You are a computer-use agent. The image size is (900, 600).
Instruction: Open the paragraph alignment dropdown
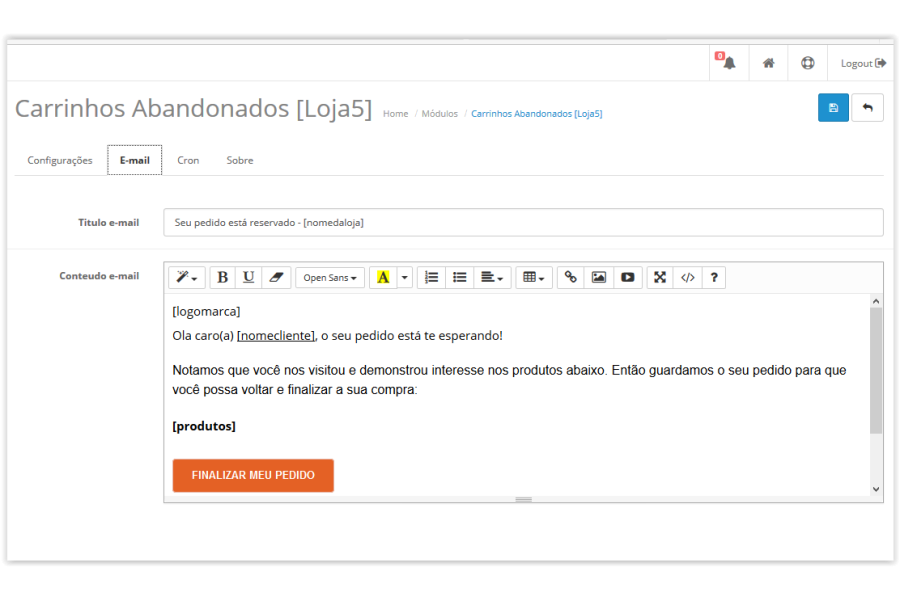pos(492,277)
